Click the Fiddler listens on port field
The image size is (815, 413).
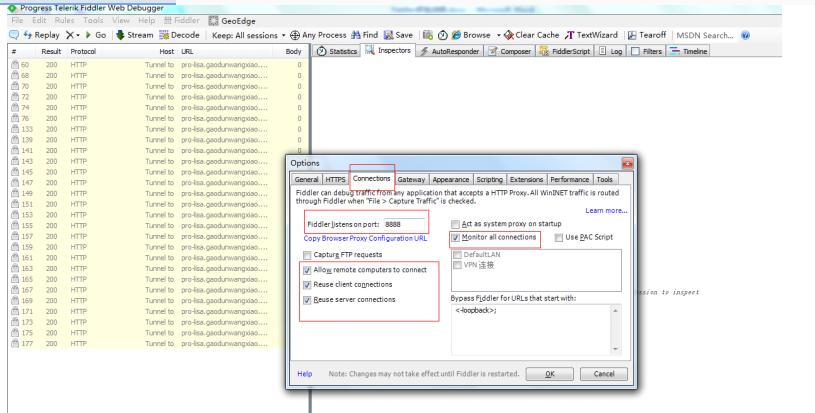click(404, 224)
